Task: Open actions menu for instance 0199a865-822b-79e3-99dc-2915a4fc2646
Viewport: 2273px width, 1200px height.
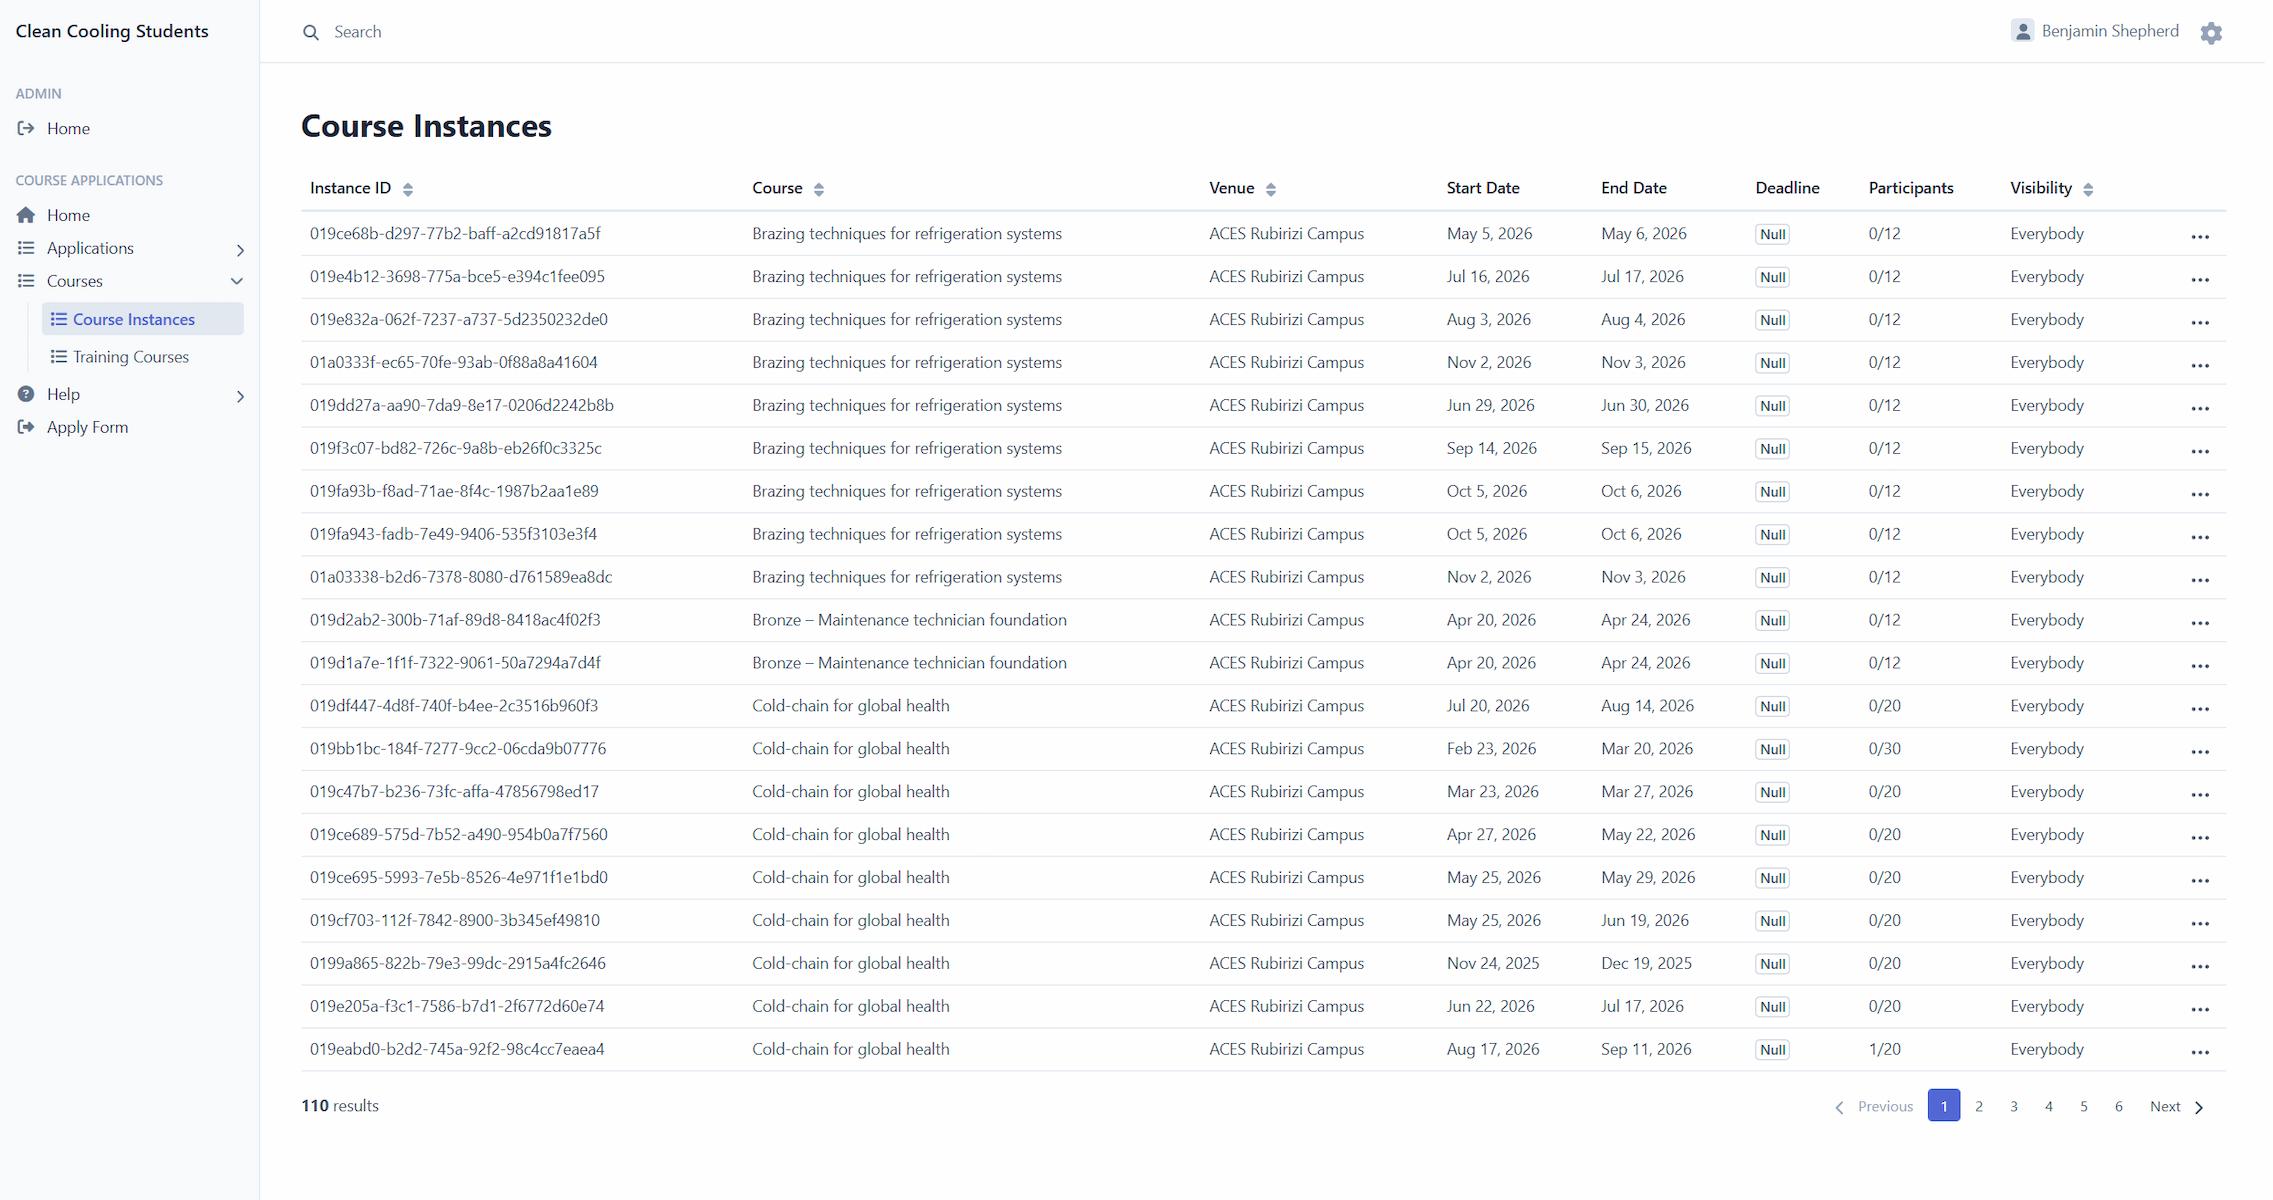Action: pyautogui.click(x=2199, y=965)
